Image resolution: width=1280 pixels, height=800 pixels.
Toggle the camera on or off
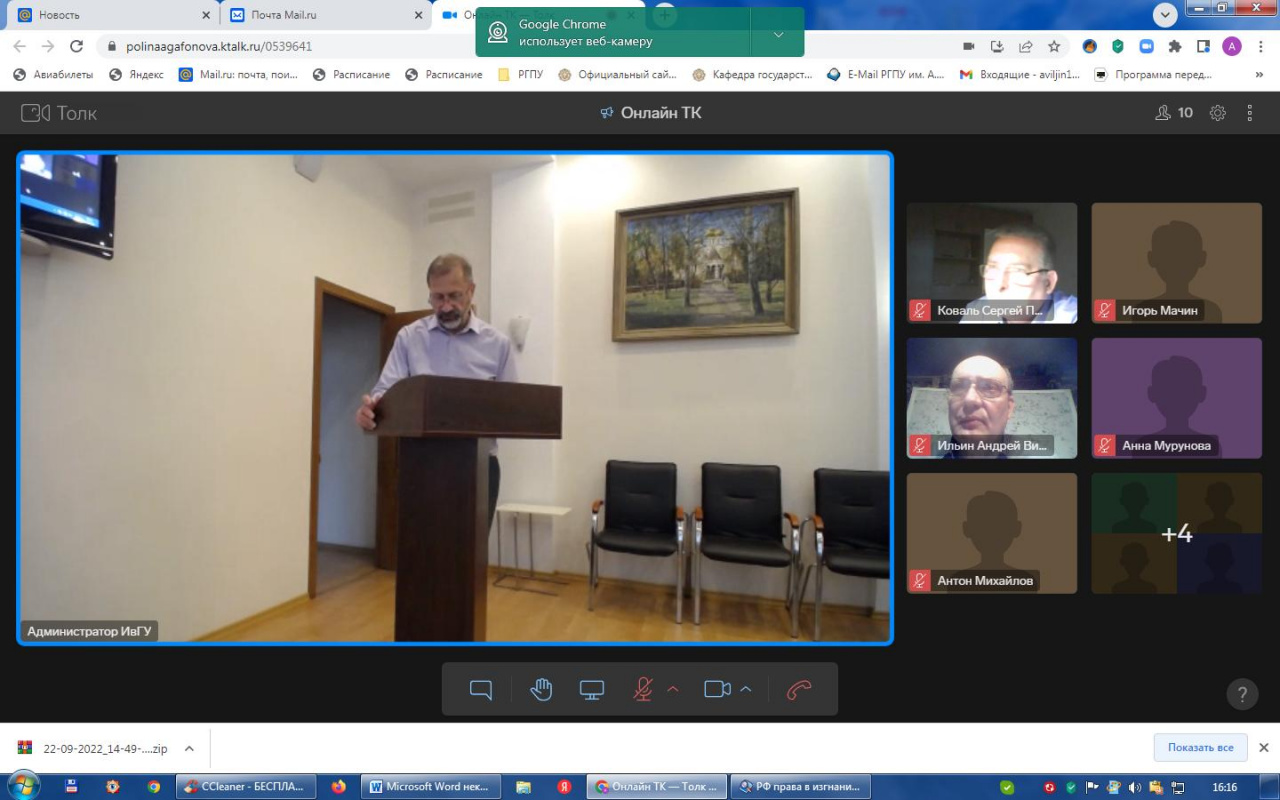[717, 690]
